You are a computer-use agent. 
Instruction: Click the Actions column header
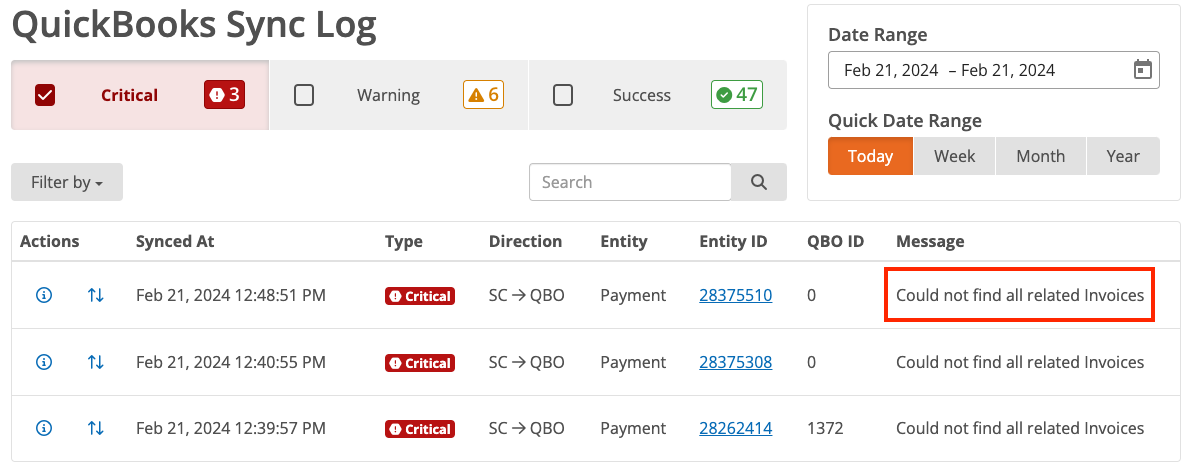49,242
